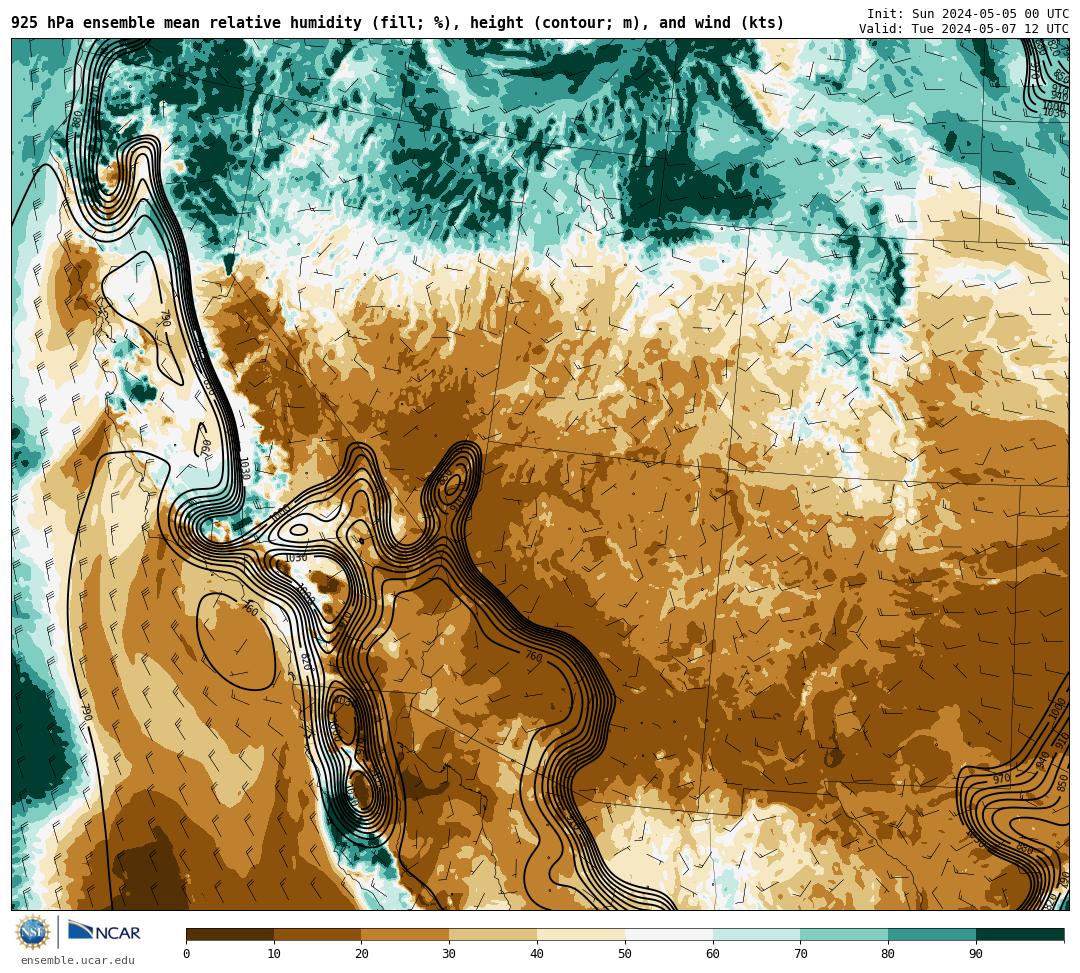Select the ensemble.ucar.edu text
Viewport: 1080px width, 973px height.
78,960
